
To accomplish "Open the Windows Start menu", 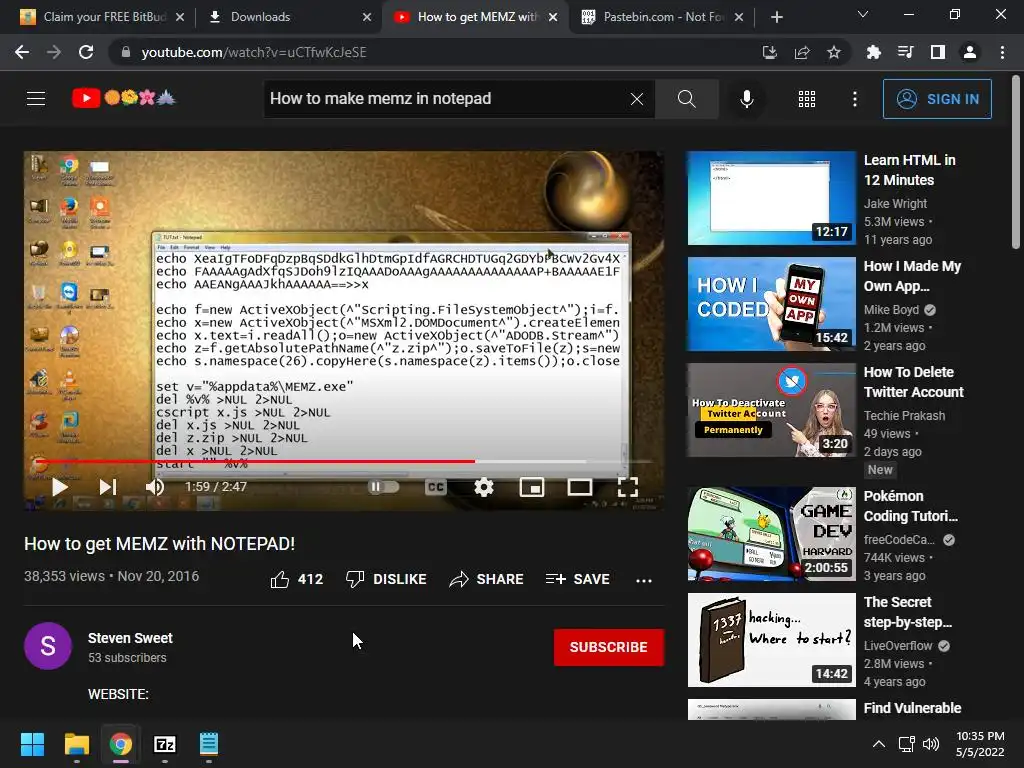I will point(32,744).
